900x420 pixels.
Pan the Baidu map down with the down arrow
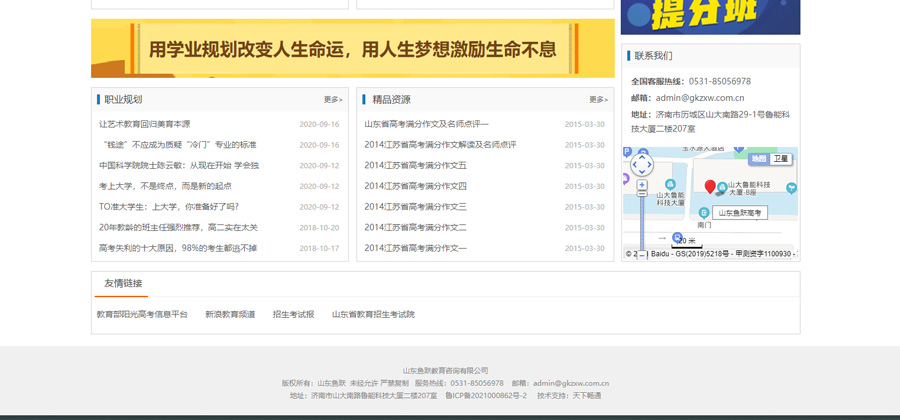tap(642, 172)
